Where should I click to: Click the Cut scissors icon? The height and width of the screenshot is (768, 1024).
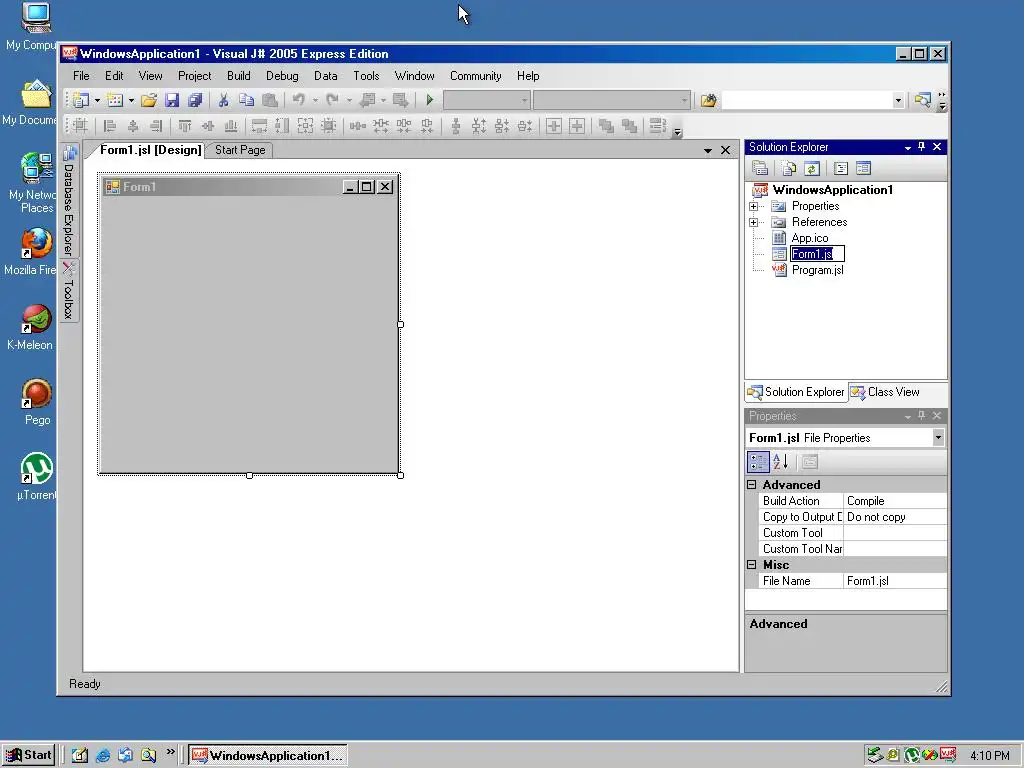(x=223, y=100)
